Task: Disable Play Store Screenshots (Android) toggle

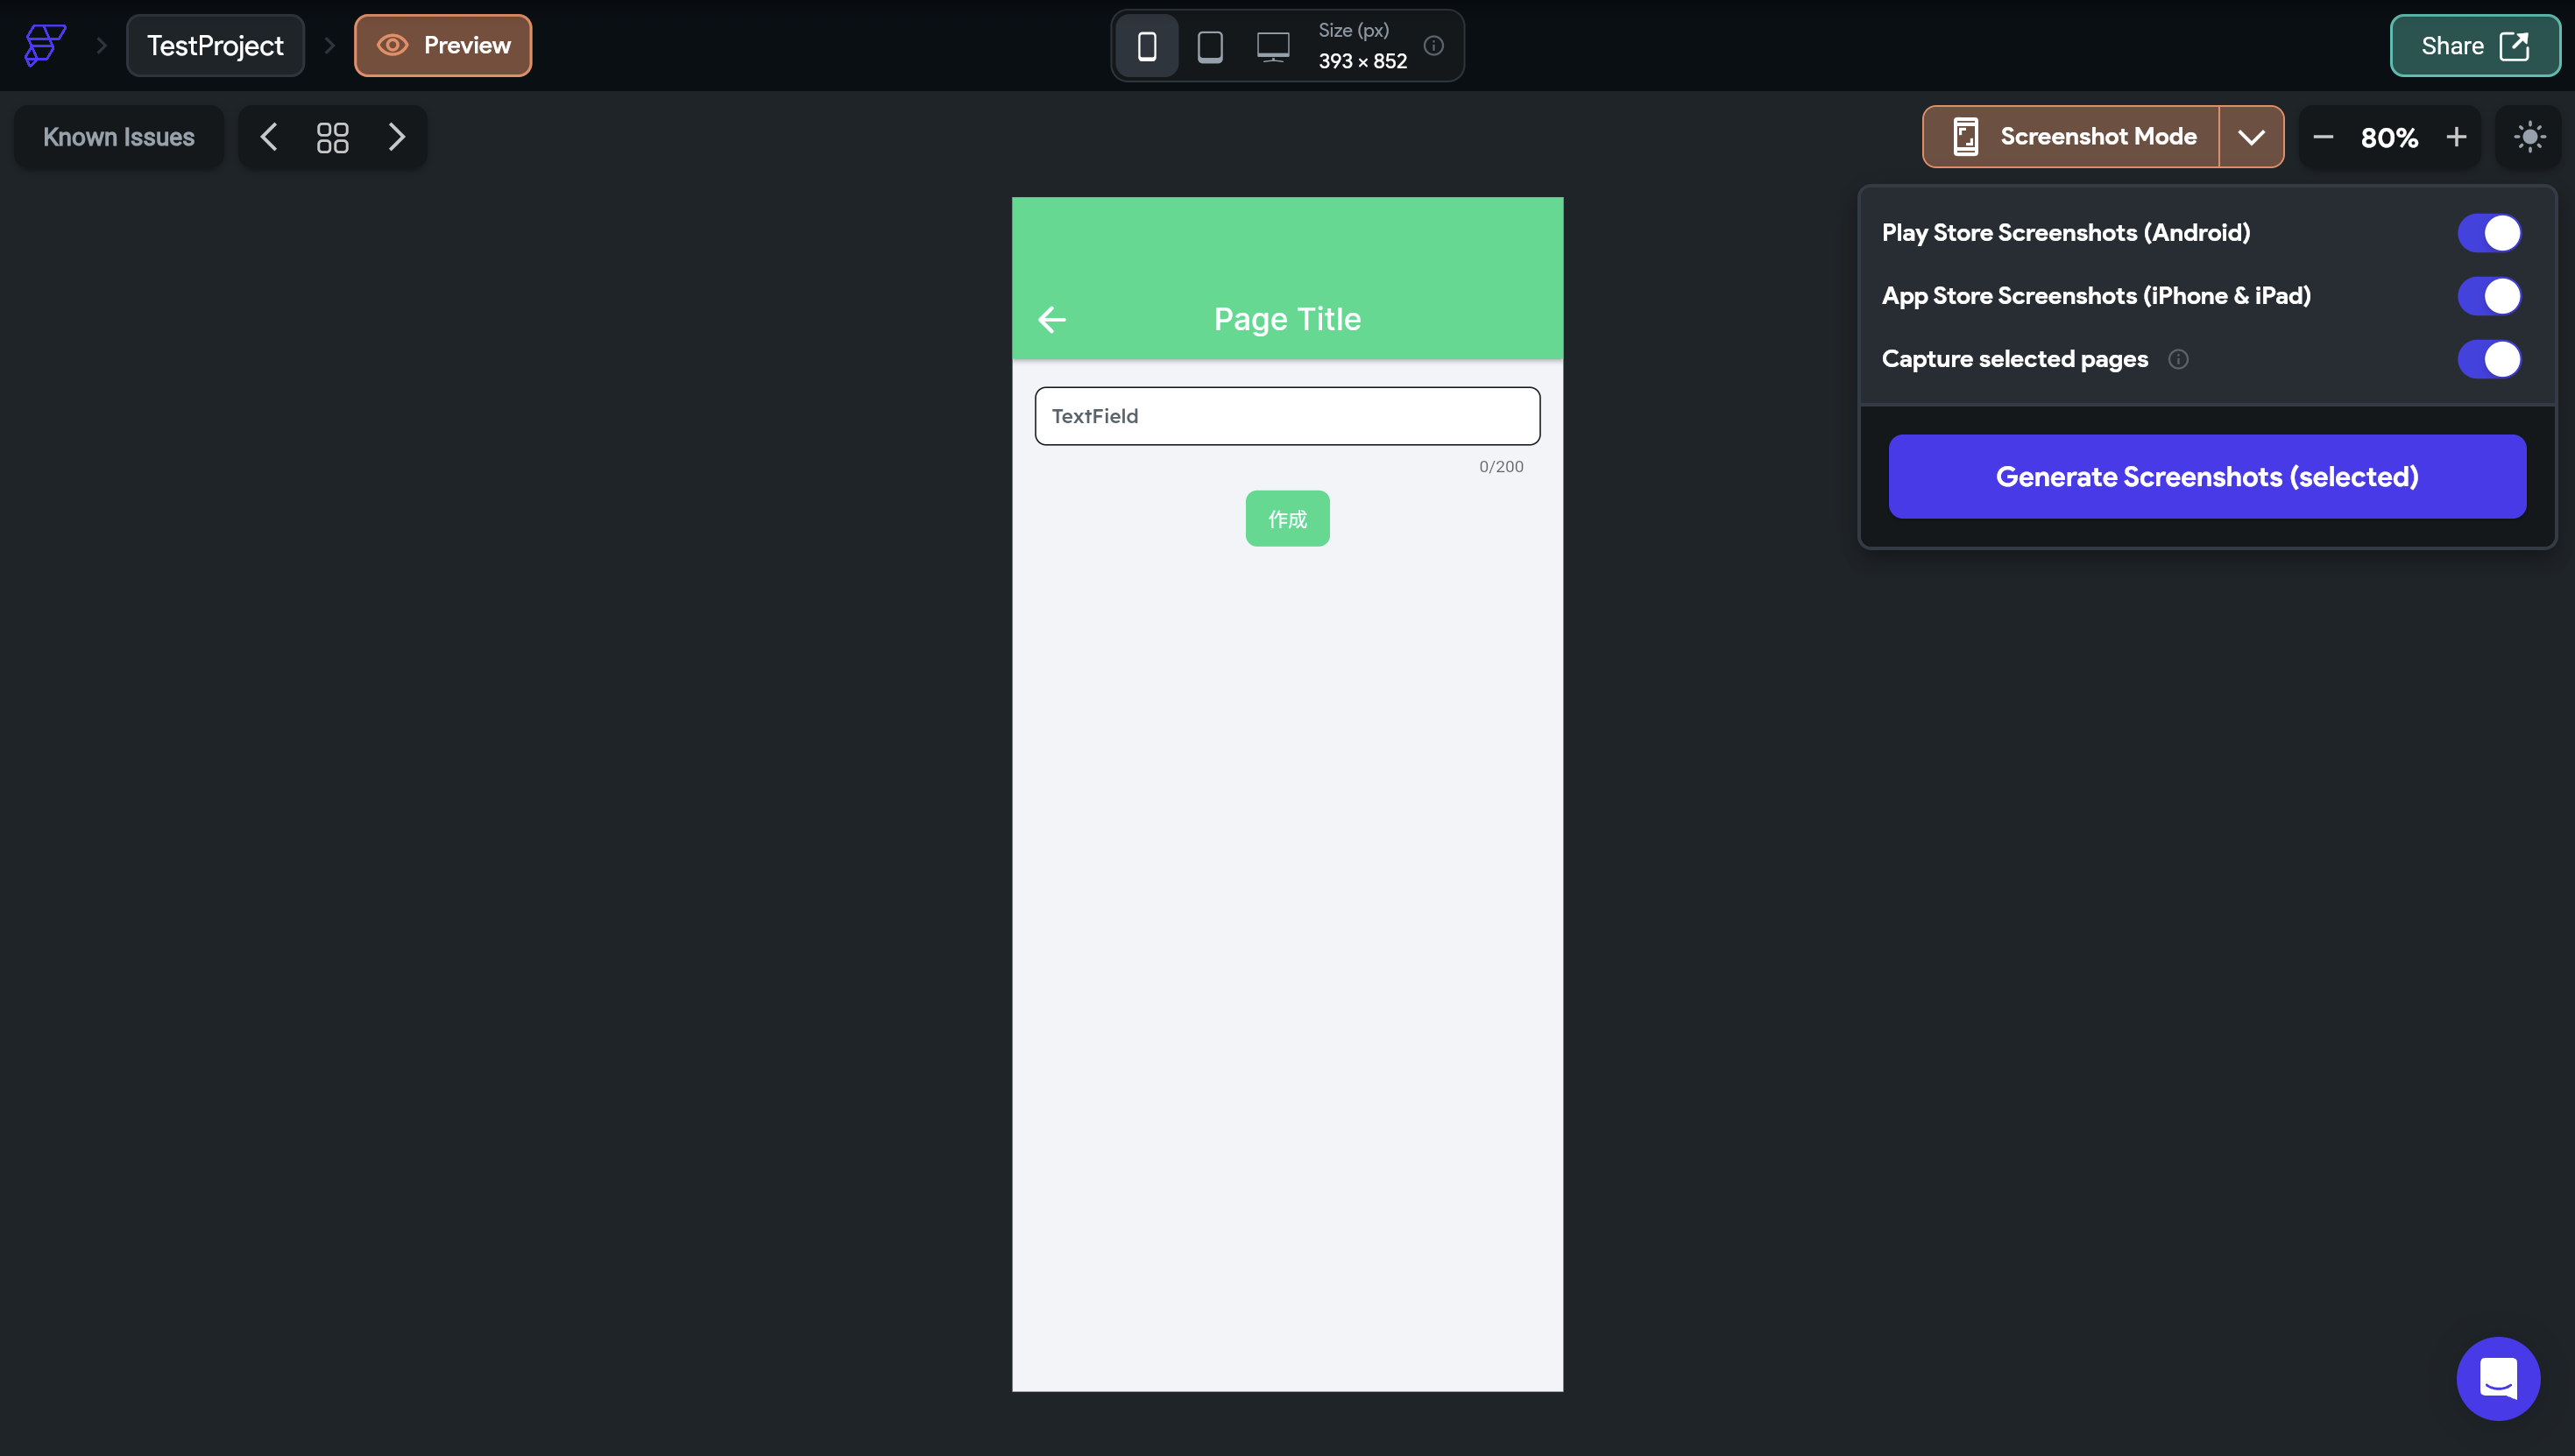Action: click(x=2489, y=233)
